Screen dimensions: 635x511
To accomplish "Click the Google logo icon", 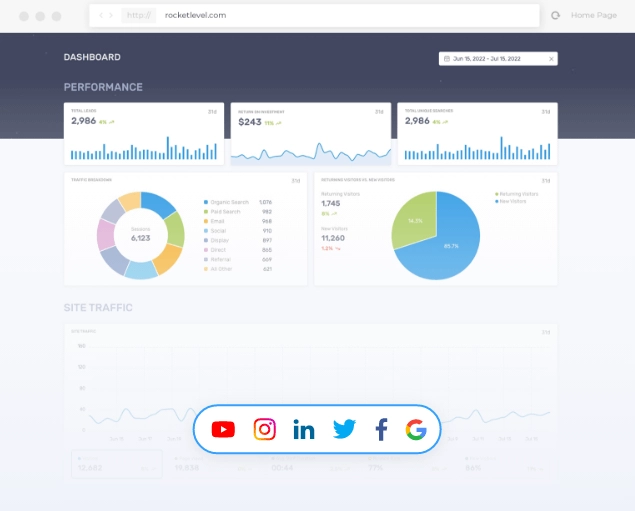I will click(416, 430).
